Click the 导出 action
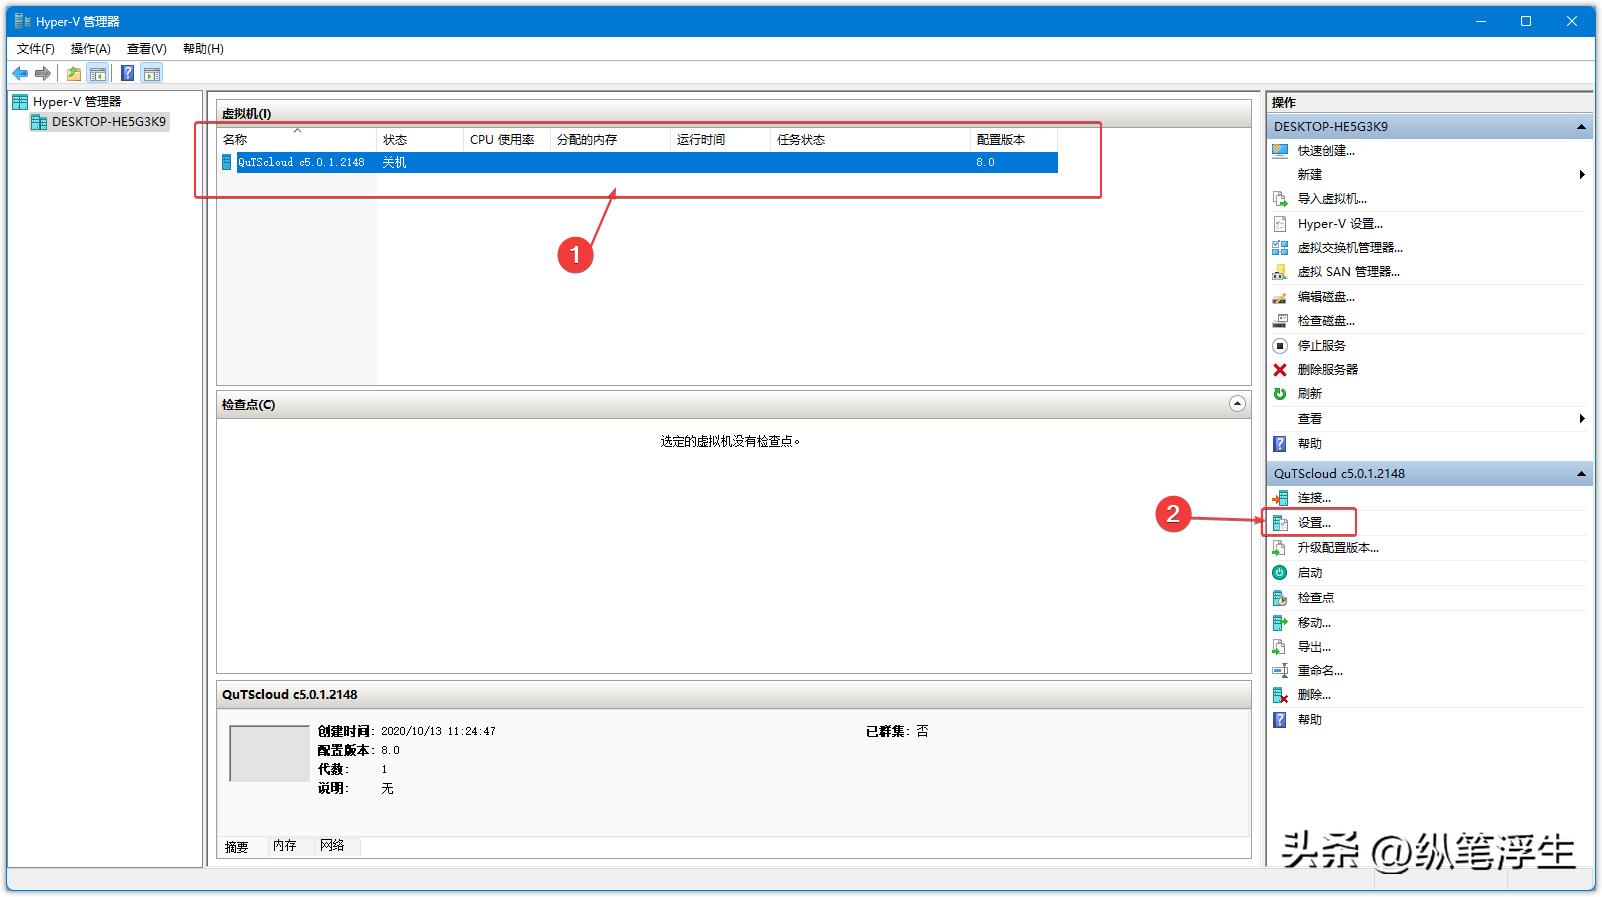 click(x=1314, y=647)
